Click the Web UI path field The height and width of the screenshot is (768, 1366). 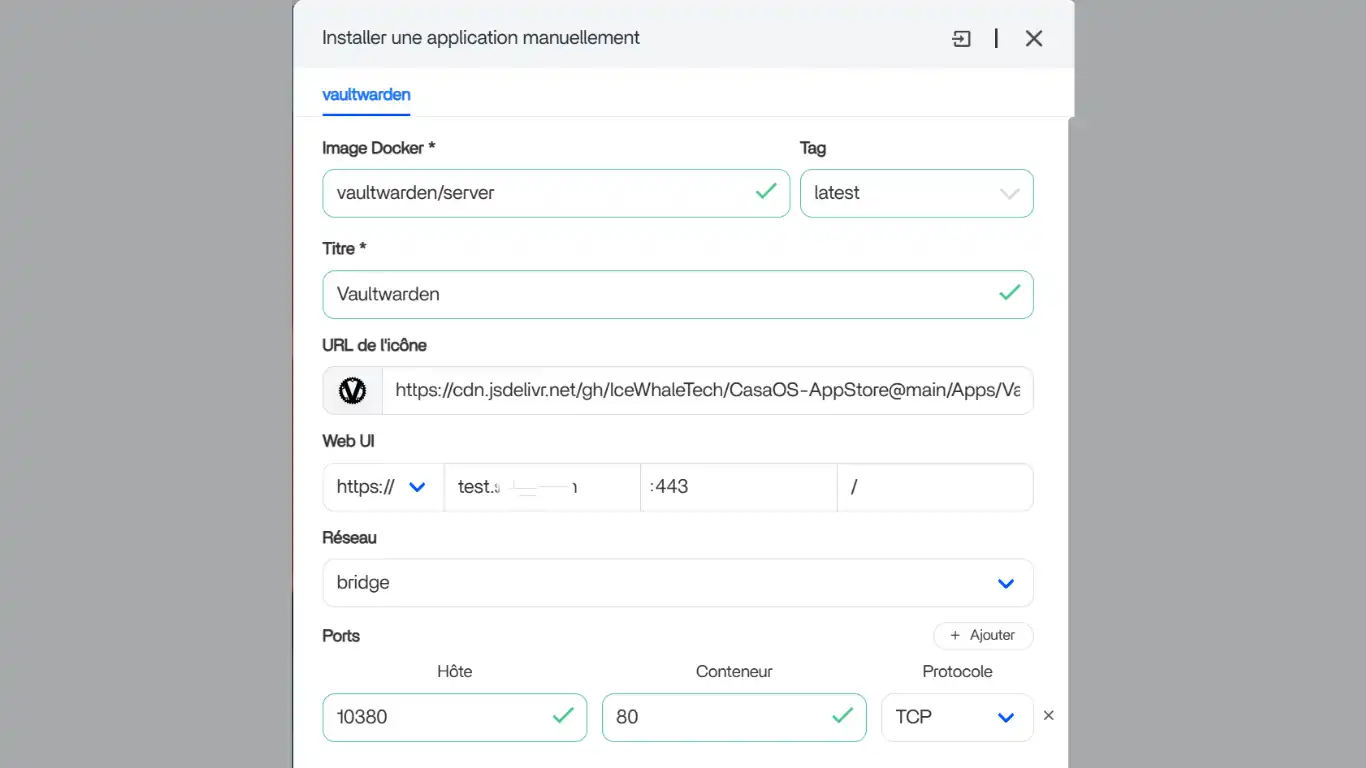[934, 487]
